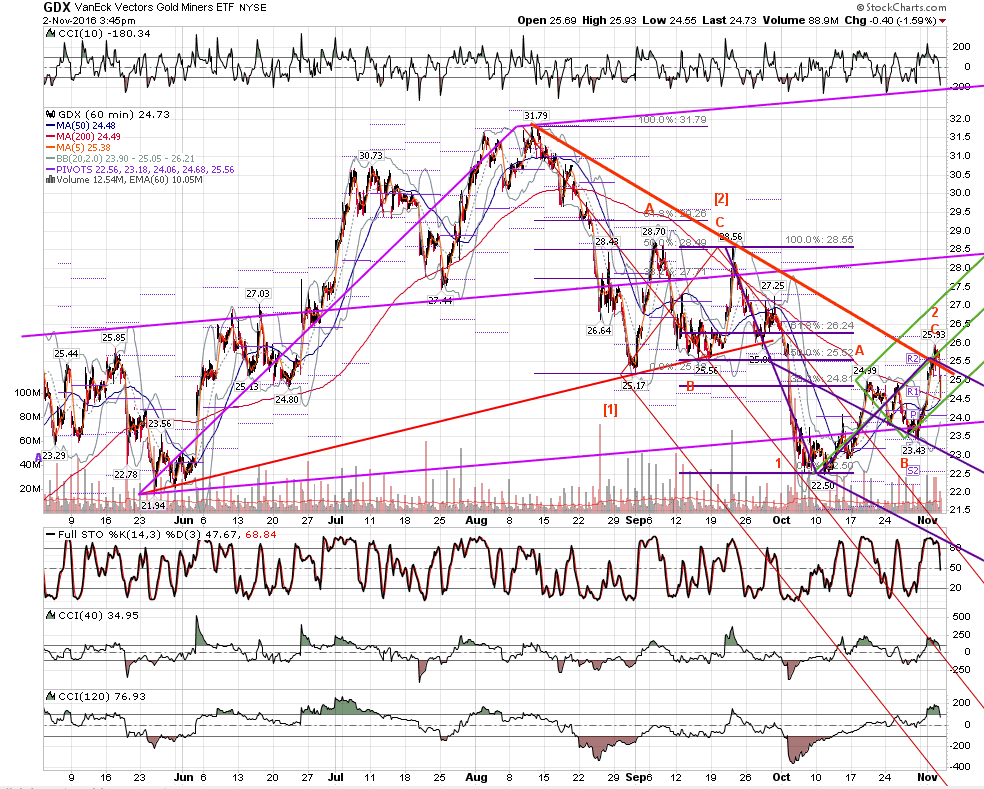Click the R2 pivot marker
This screenshot has width=984, height=789.
[x=913, y=358]
